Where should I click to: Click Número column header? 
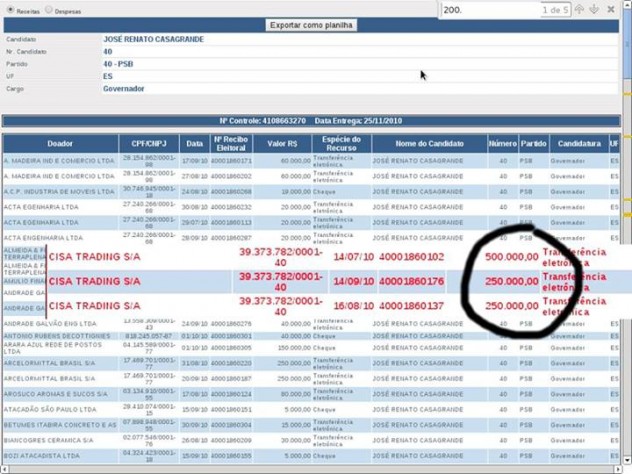coord(503,143)
